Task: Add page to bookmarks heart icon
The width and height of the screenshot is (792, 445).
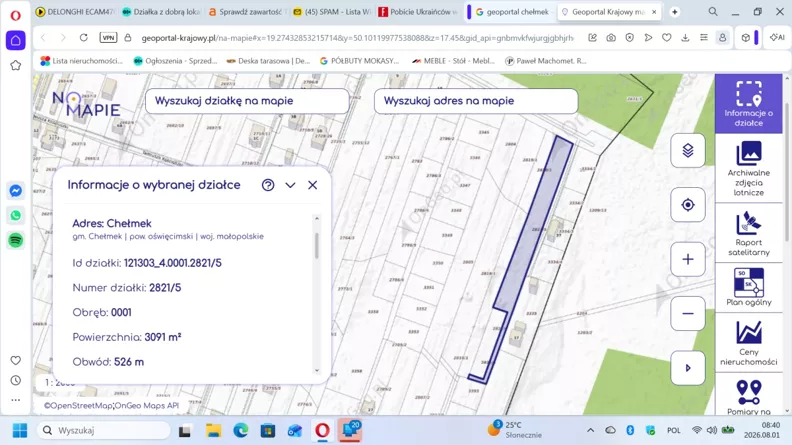Action: click(x=667, y=37)
